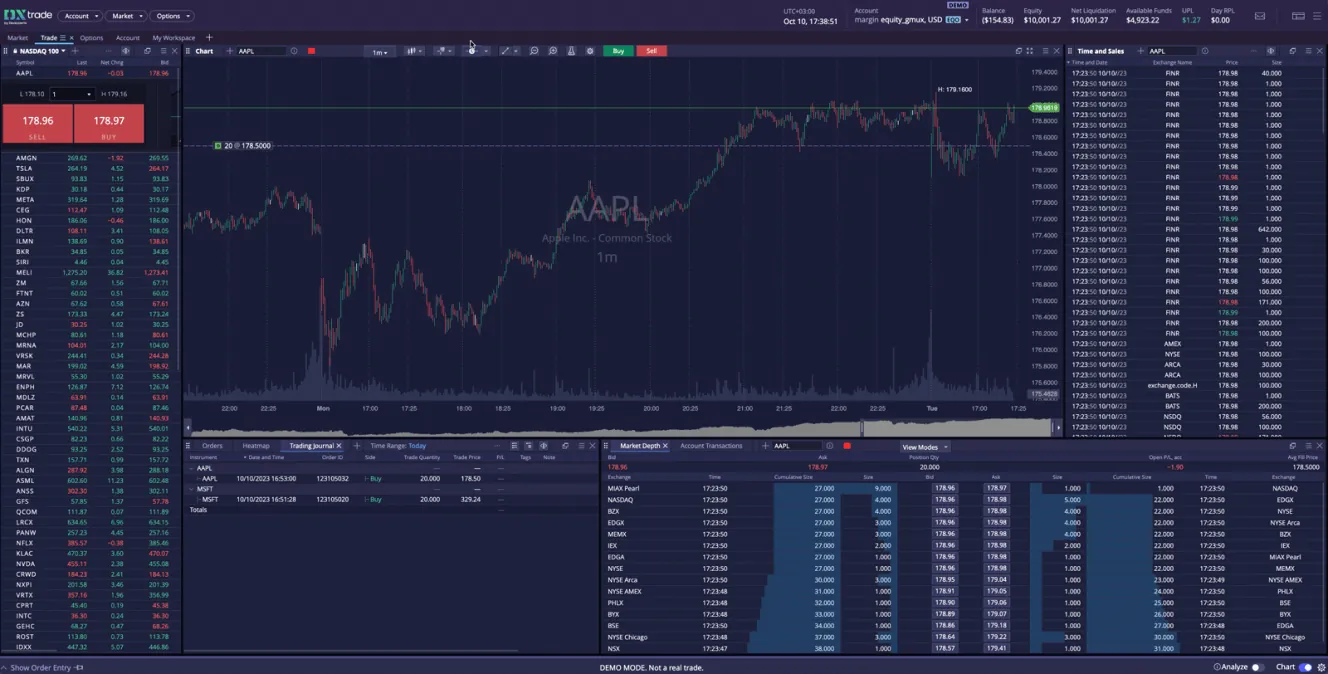The height and width of the screenshot is (674, 1328).
Task: Click right arrow of chart time navigator
Action: 1057,428
